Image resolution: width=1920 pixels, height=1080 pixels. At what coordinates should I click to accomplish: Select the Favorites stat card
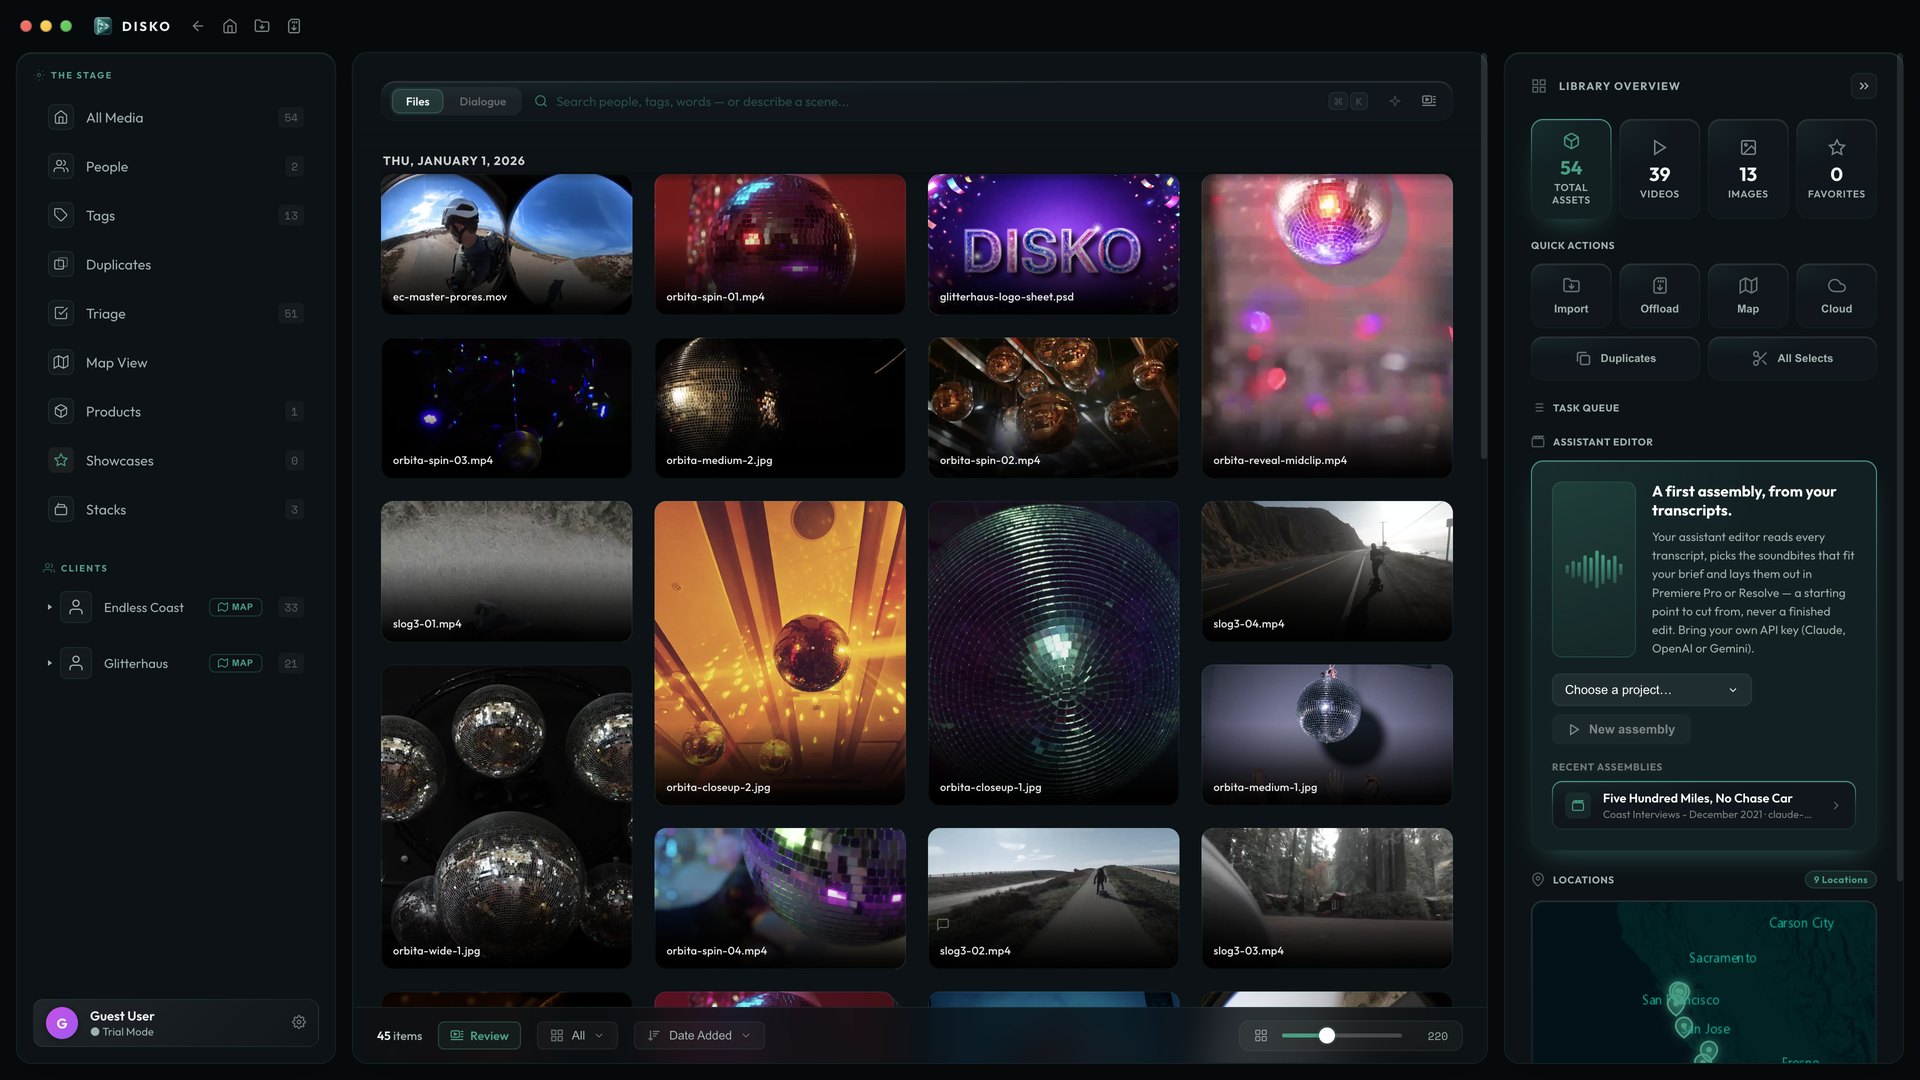[x=1836, y=169]
